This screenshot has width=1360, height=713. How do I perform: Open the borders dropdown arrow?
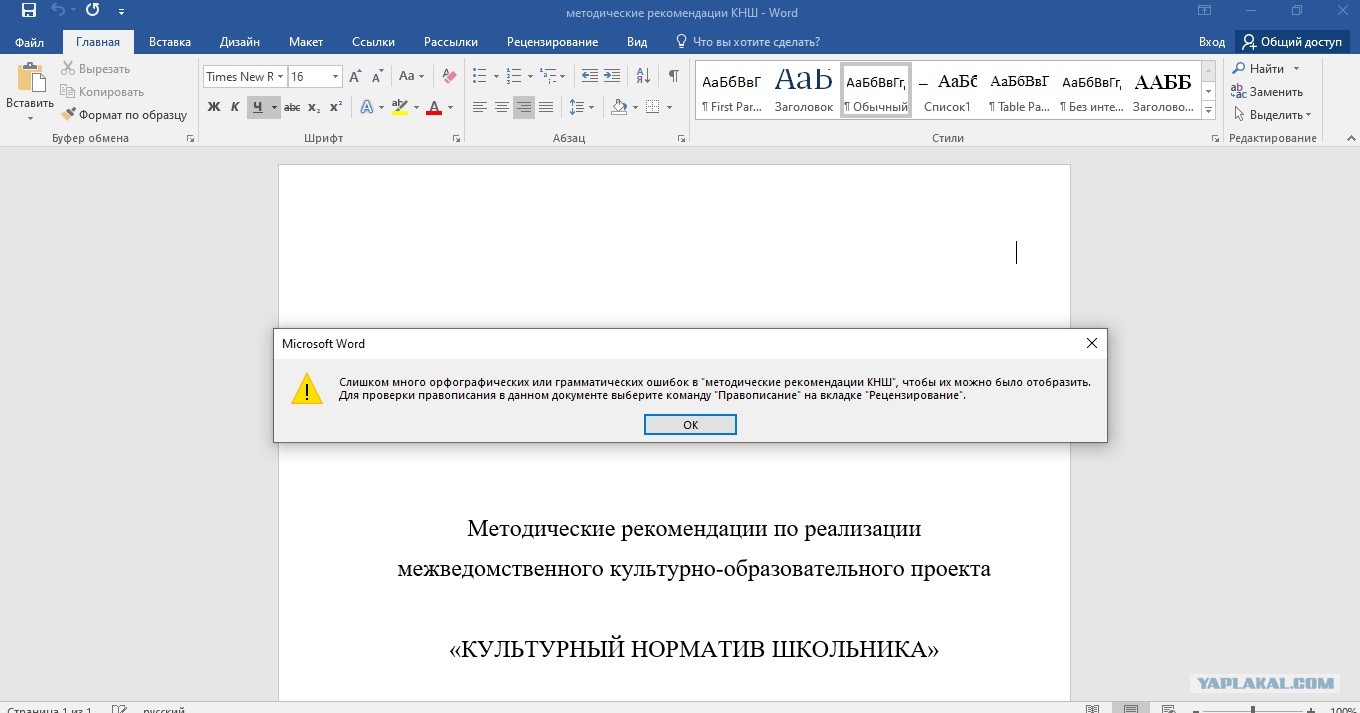[668, 107]
